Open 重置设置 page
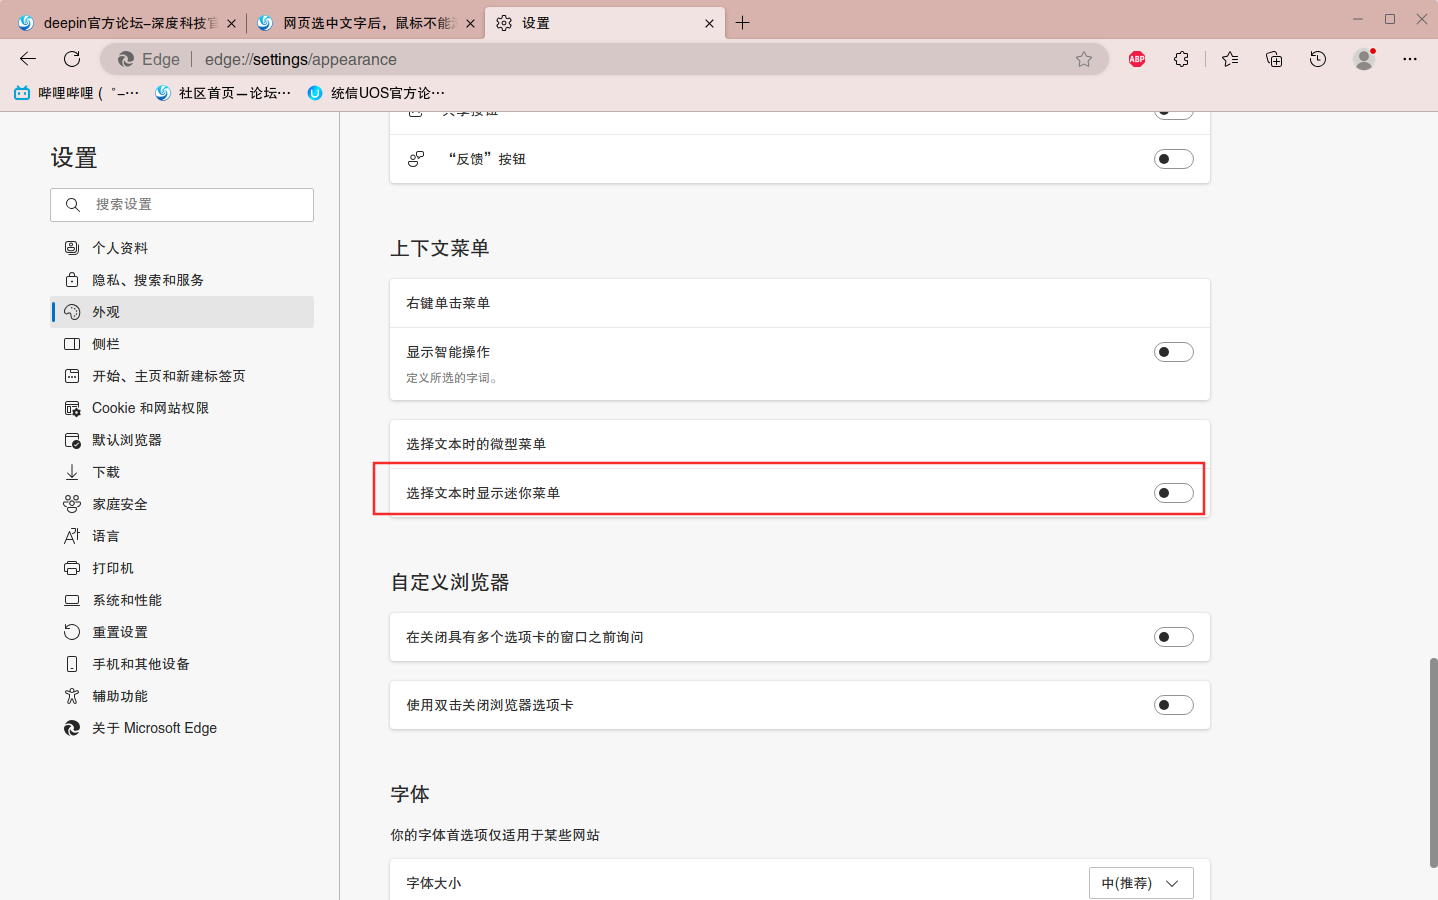 click(182, 632)
